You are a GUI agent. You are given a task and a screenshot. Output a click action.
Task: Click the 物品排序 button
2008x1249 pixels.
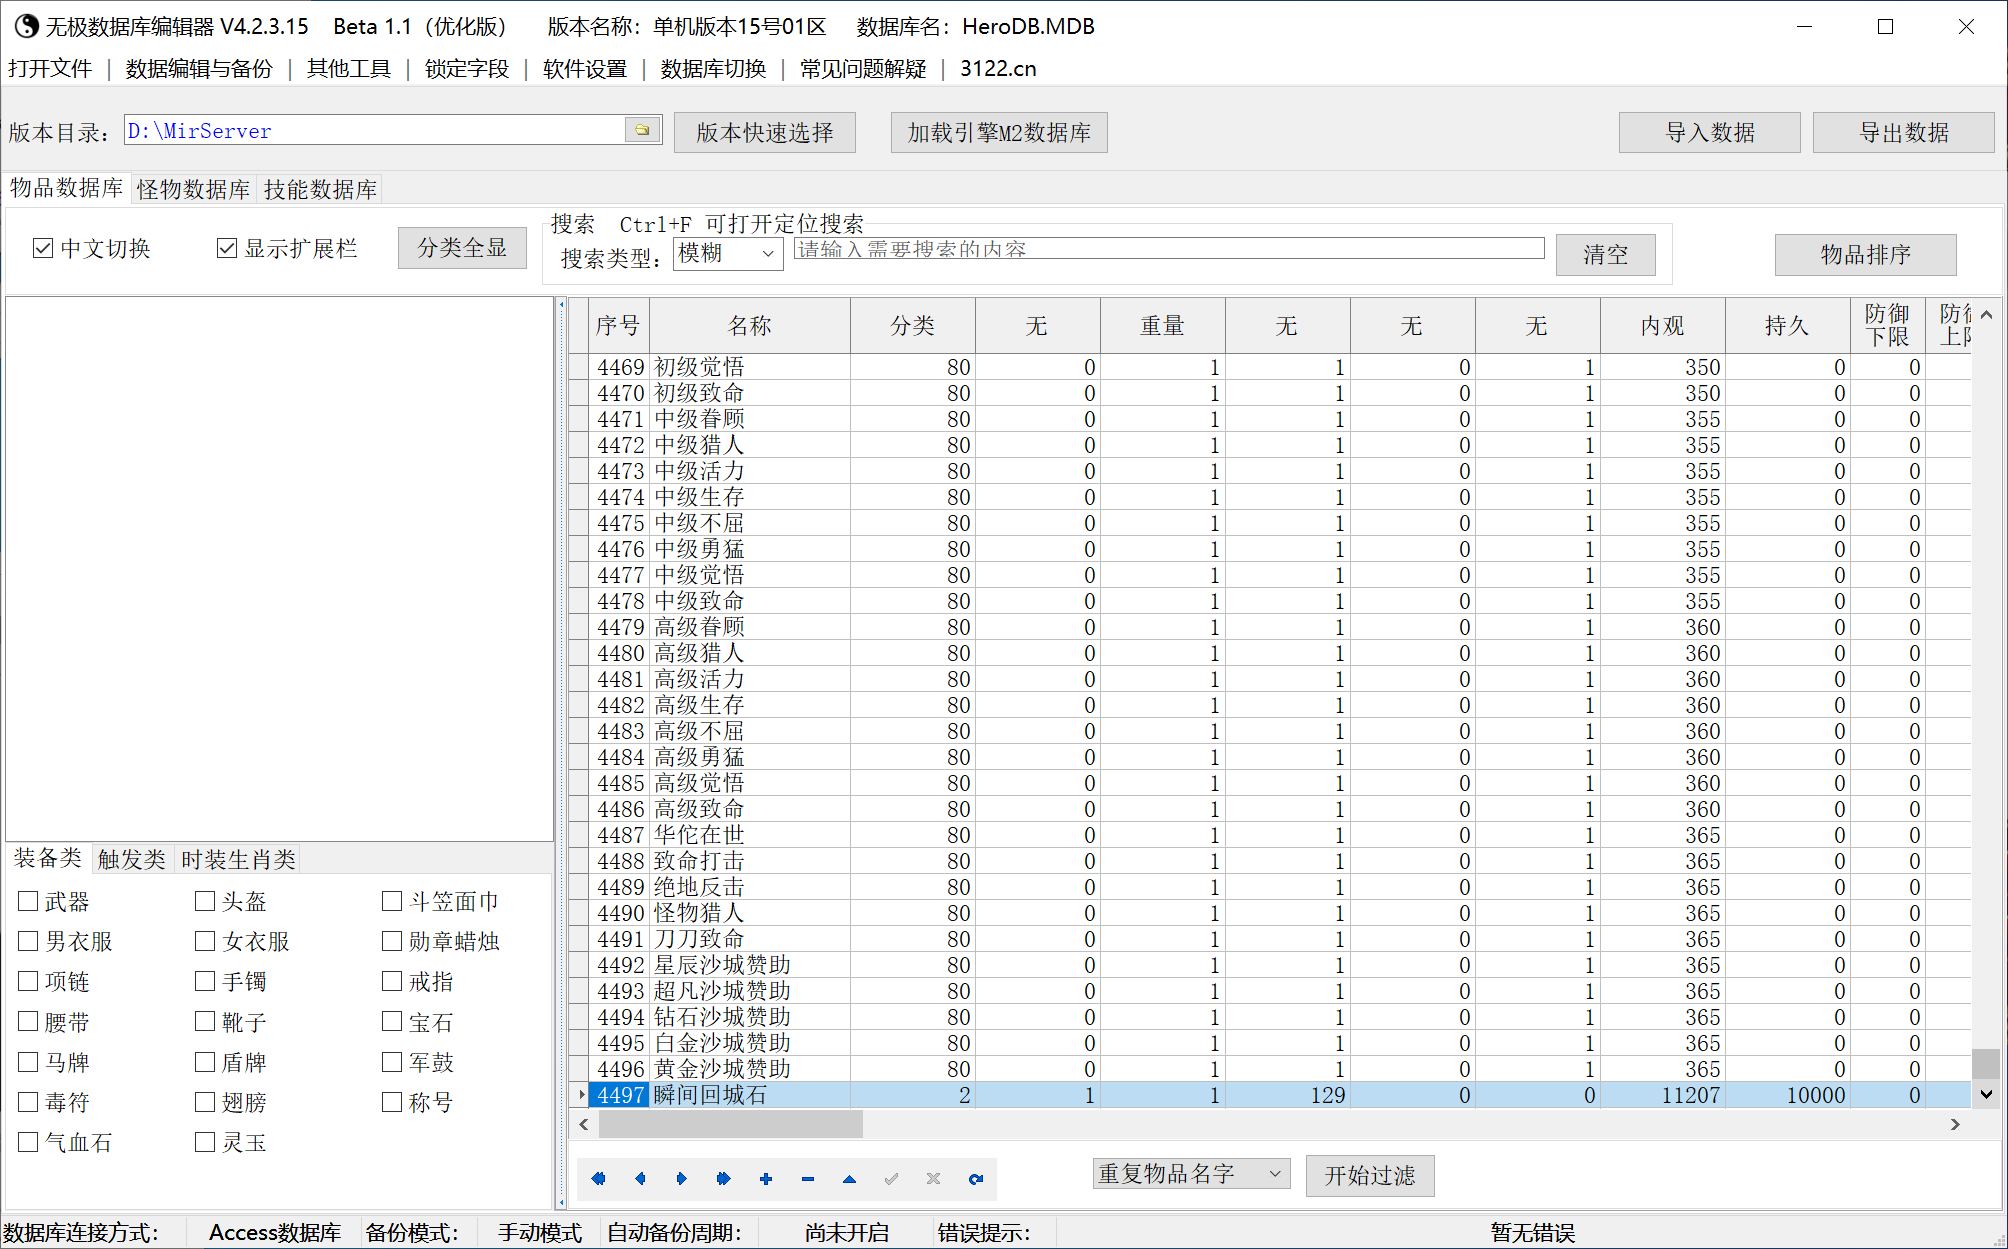point(1865,255)
